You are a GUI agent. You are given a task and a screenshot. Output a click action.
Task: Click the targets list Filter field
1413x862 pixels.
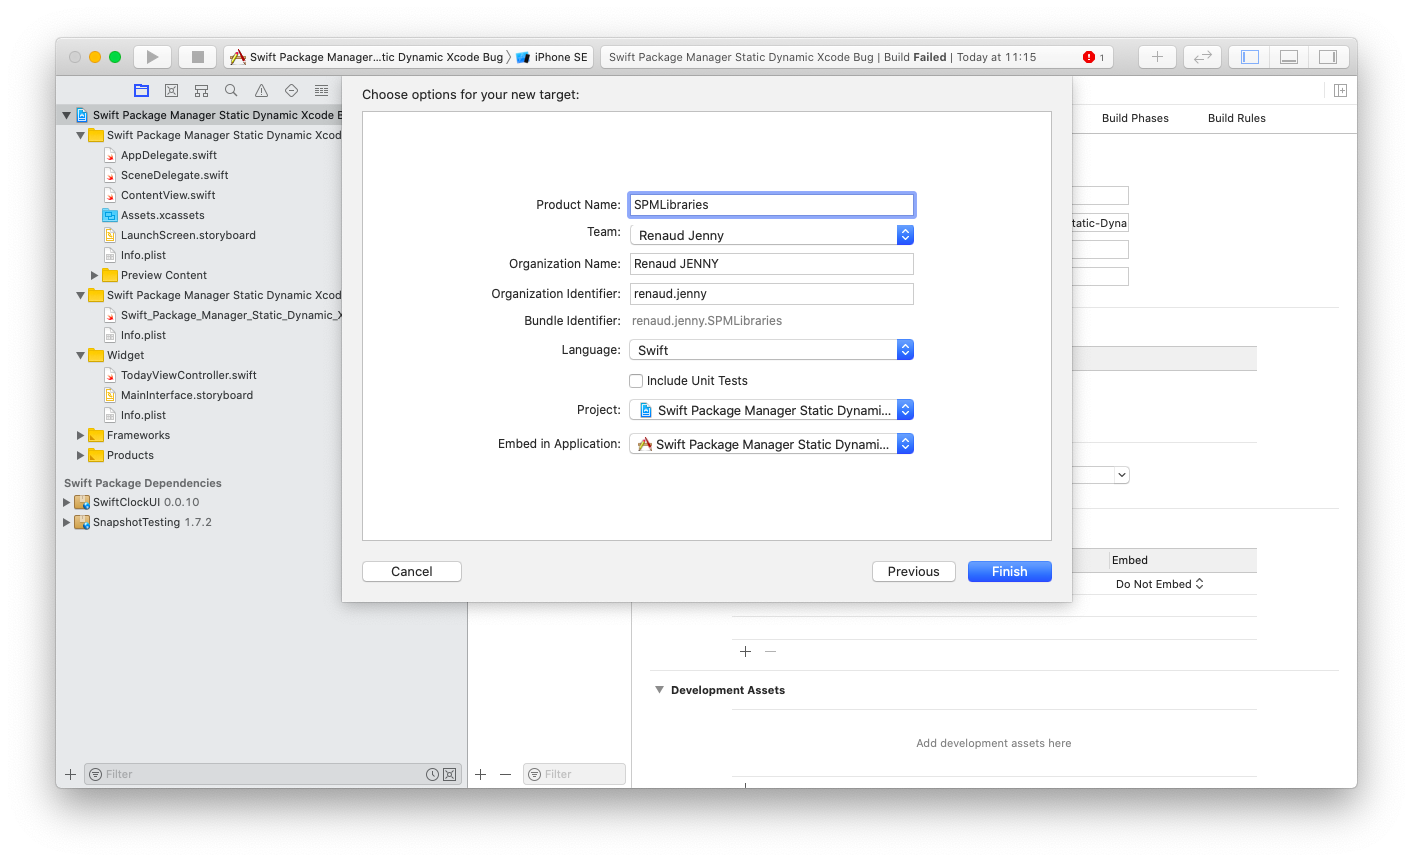pyautogui.click(x=574, y=774)
